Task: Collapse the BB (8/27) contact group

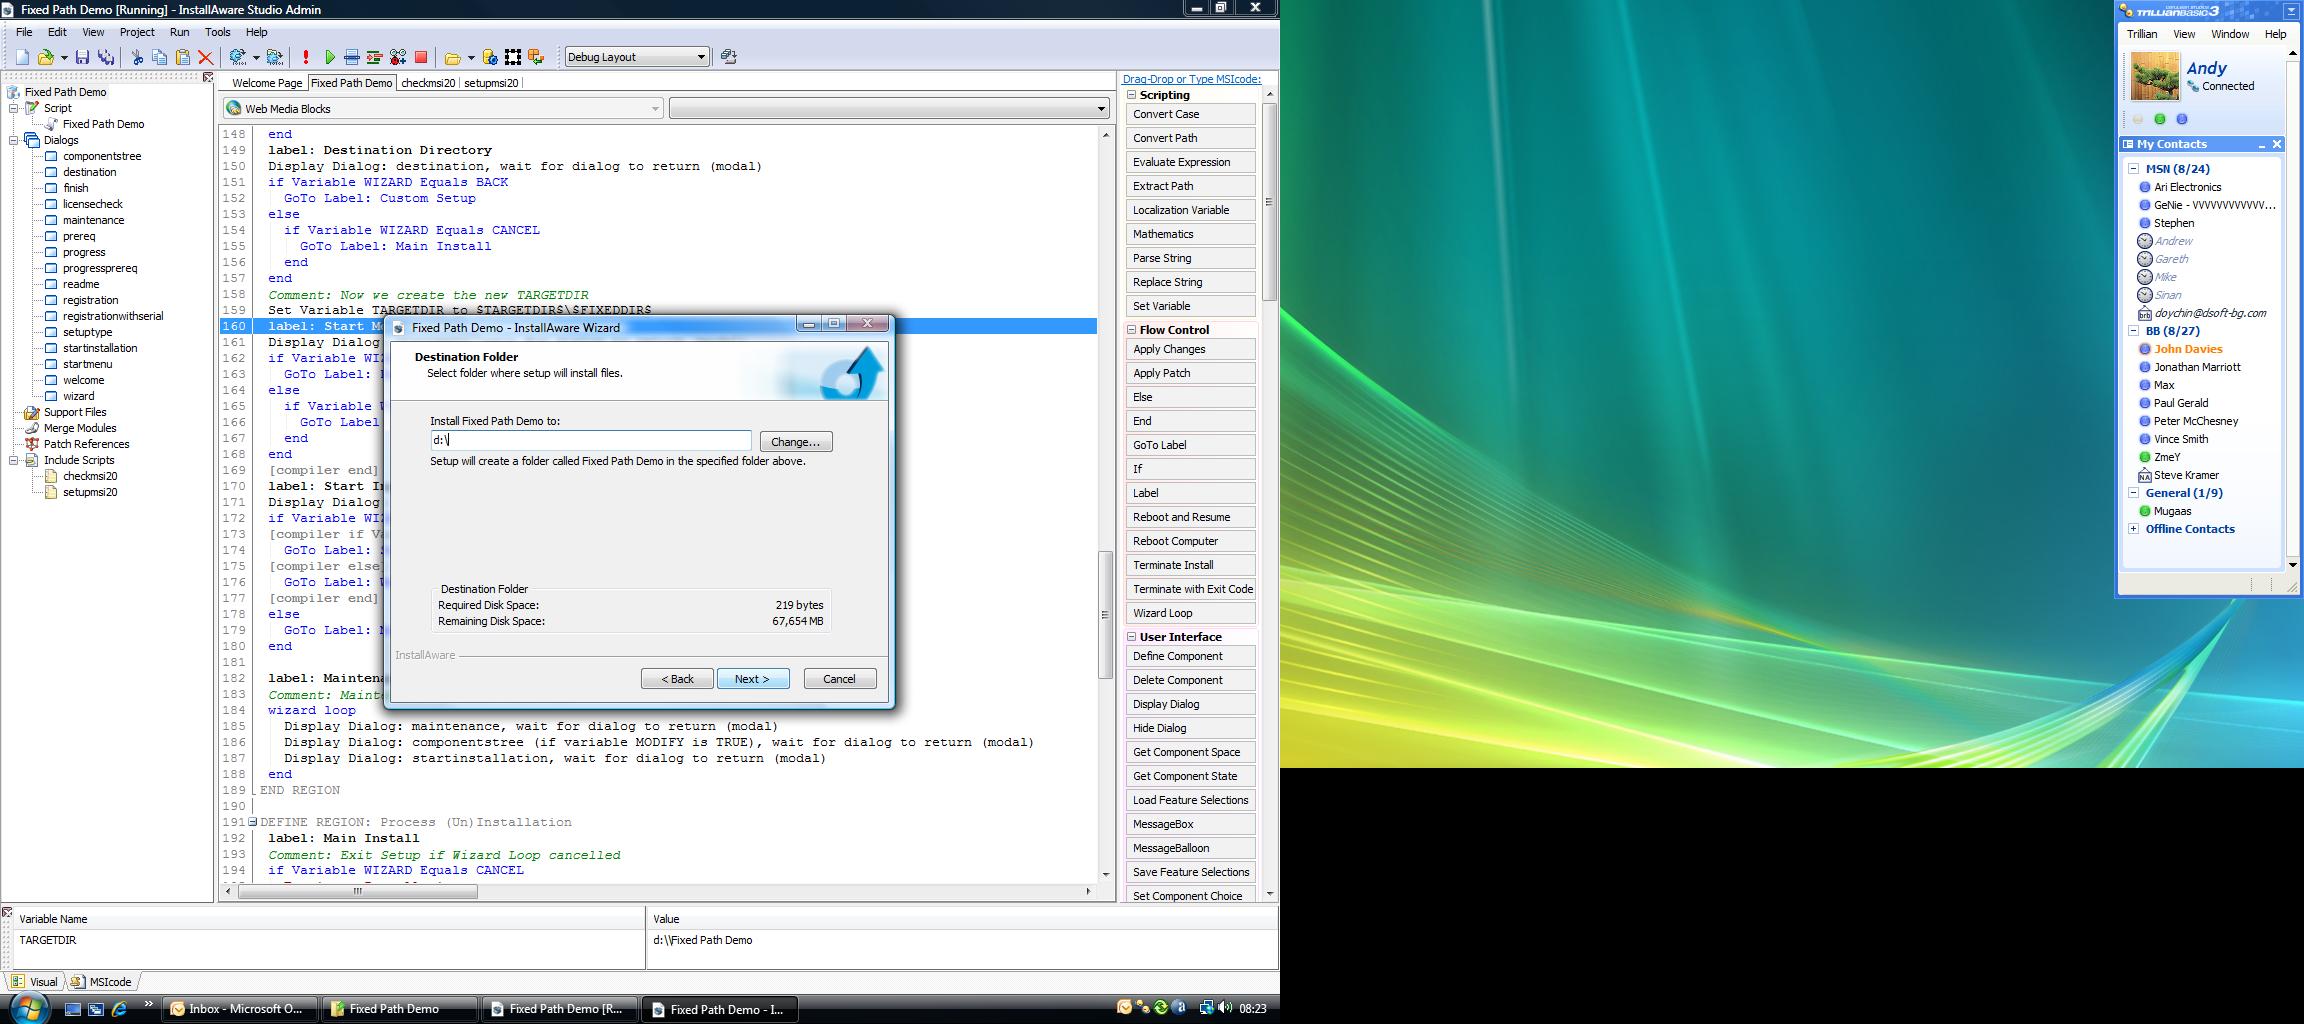Action: [2133, 331]
